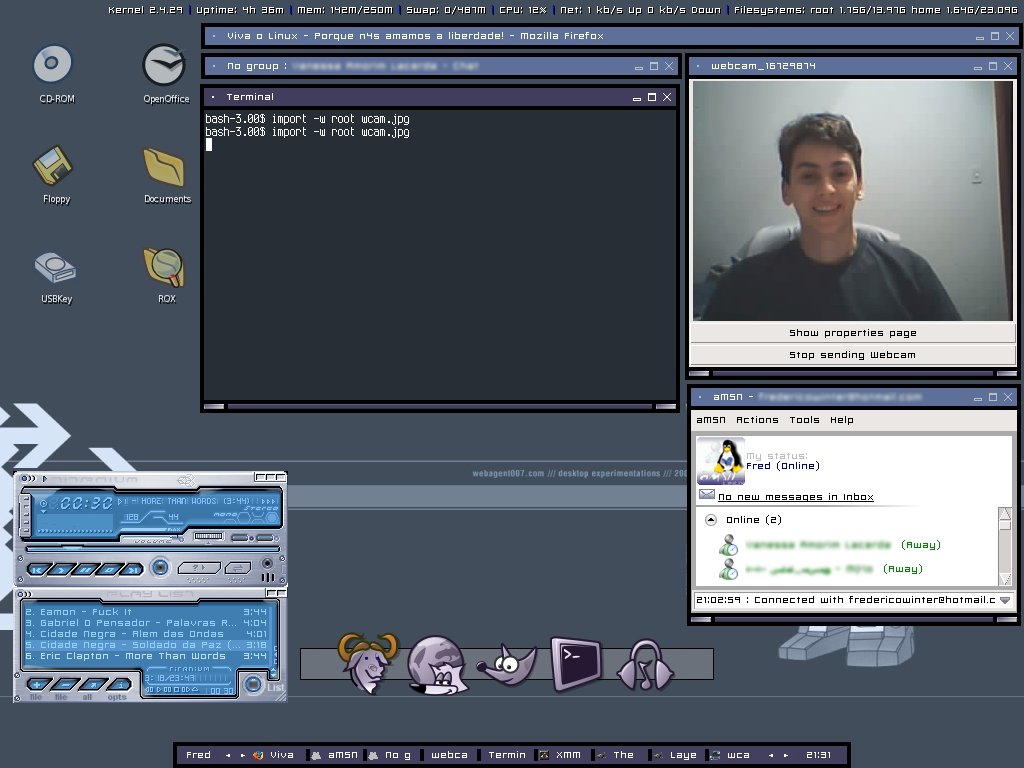Screen dimensions: 1024x768
Task: Click the Fred workspace label in taskbar
Action: (x=199, y=755)
